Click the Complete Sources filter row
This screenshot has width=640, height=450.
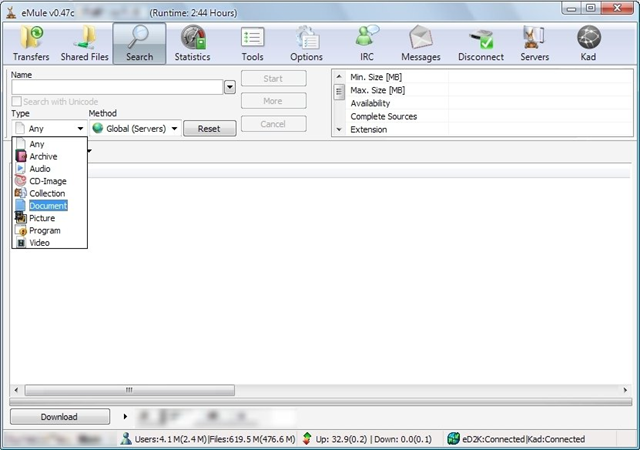coord(489,116)
